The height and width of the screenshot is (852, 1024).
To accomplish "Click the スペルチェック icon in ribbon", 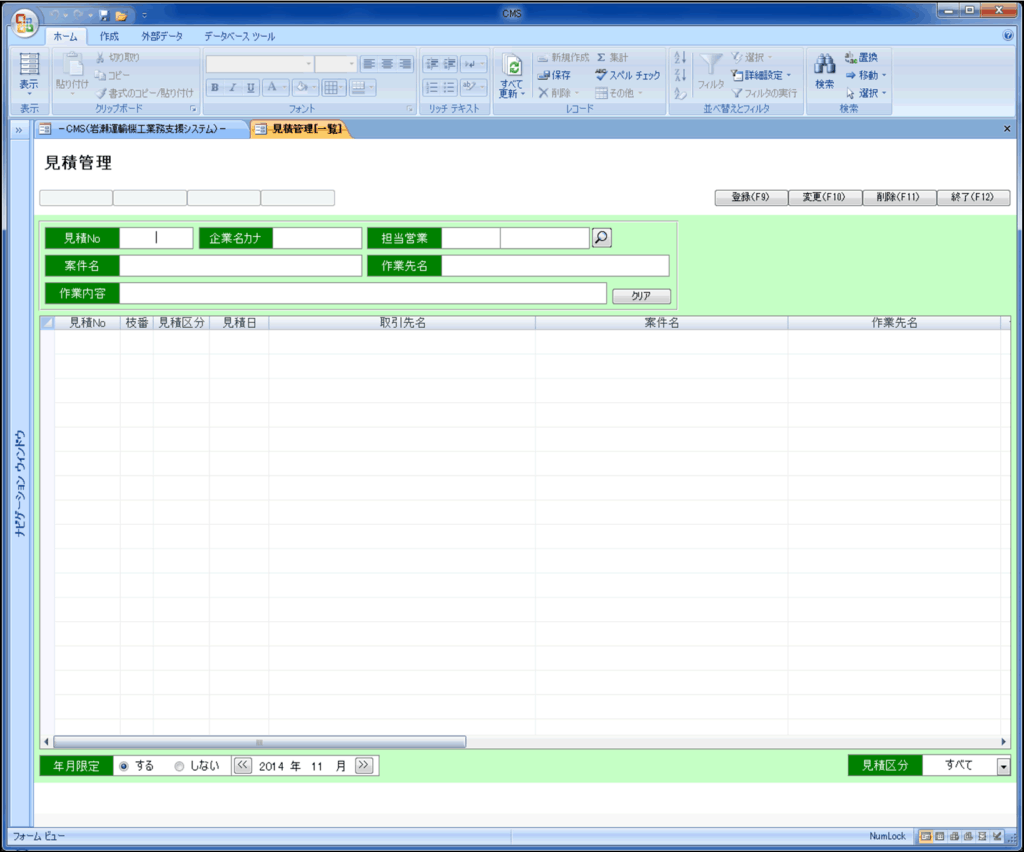I will (x=601, y=75).
